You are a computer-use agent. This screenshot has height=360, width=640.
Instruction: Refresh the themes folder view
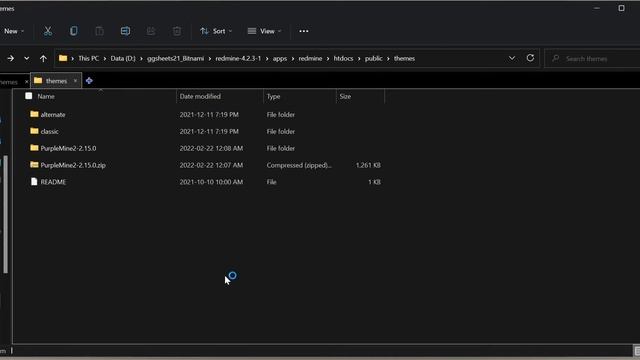pos(530,58)
